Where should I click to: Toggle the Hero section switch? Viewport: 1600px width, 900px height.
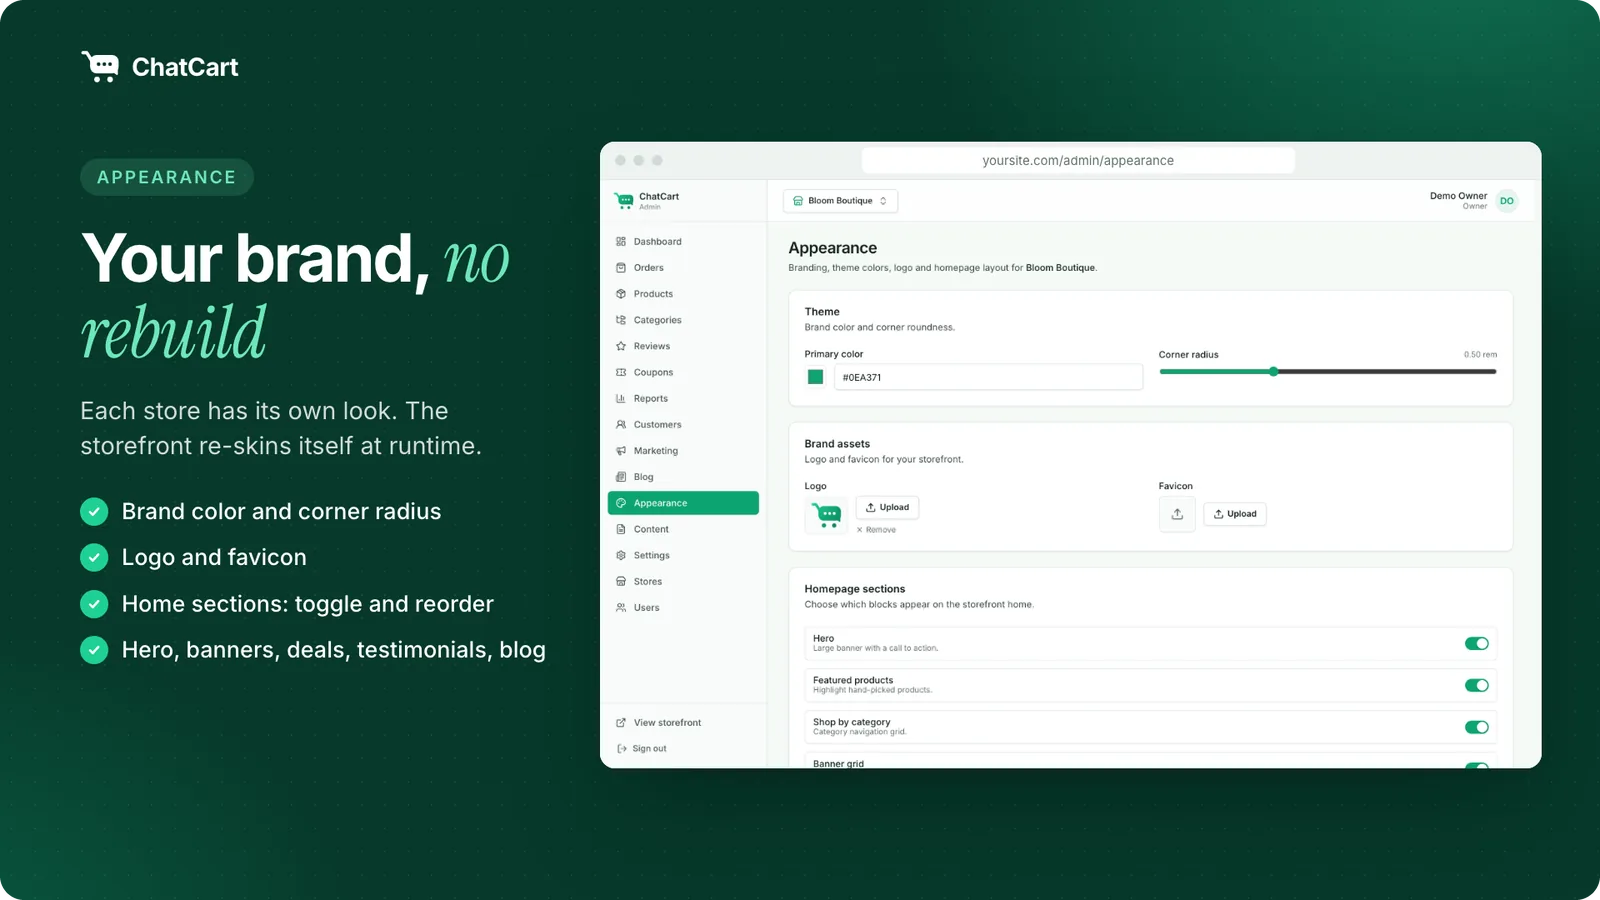click(x=1477, y=644)
